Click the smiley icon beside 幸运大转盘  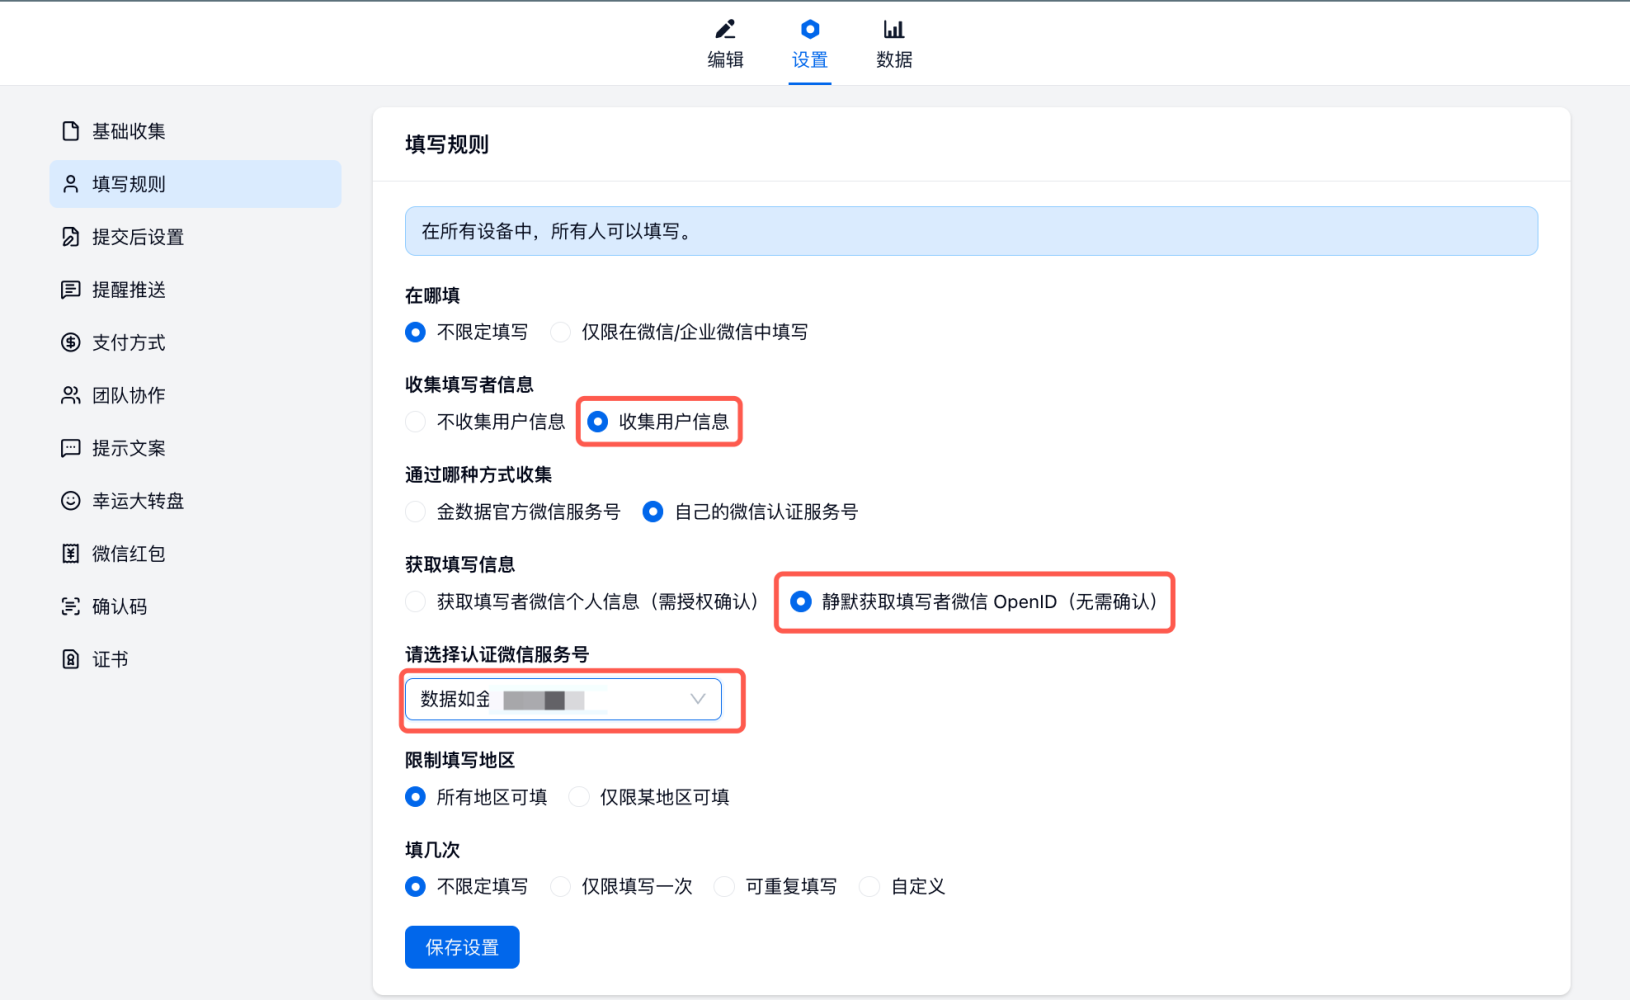tap(71, 501)
